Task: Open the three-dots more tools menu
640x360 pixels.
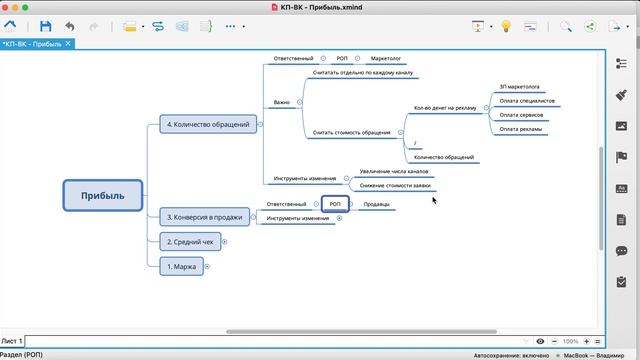Action: (x=230, y=26)
